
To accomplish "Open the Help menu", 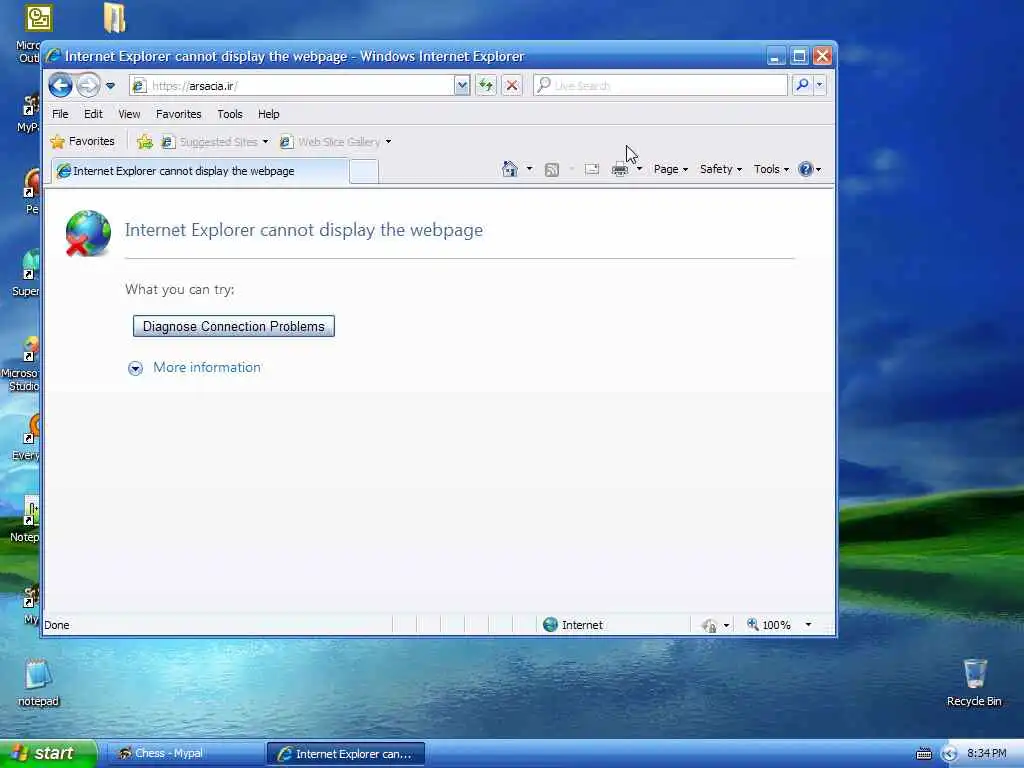I will (268, 114).
